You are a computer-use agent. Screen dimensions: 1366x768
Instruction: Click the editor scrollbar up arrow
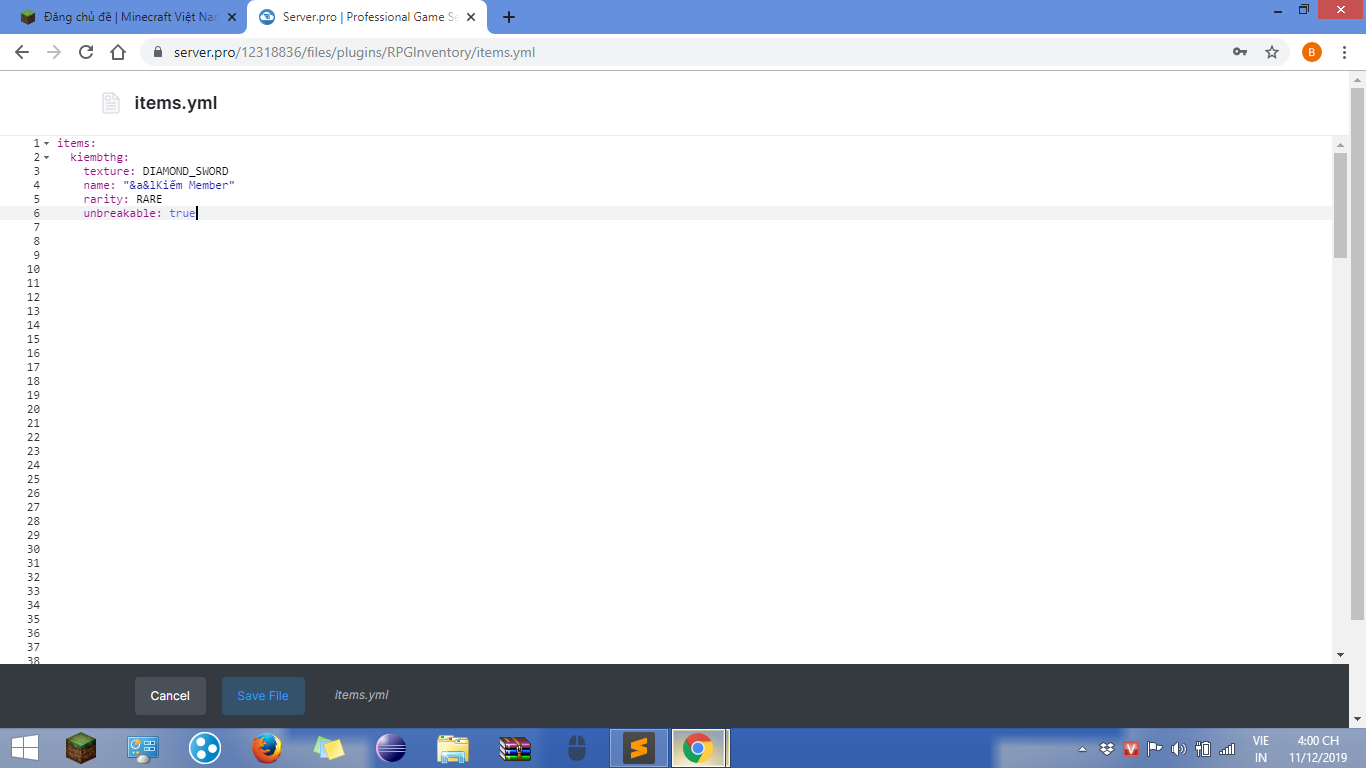1340,144
